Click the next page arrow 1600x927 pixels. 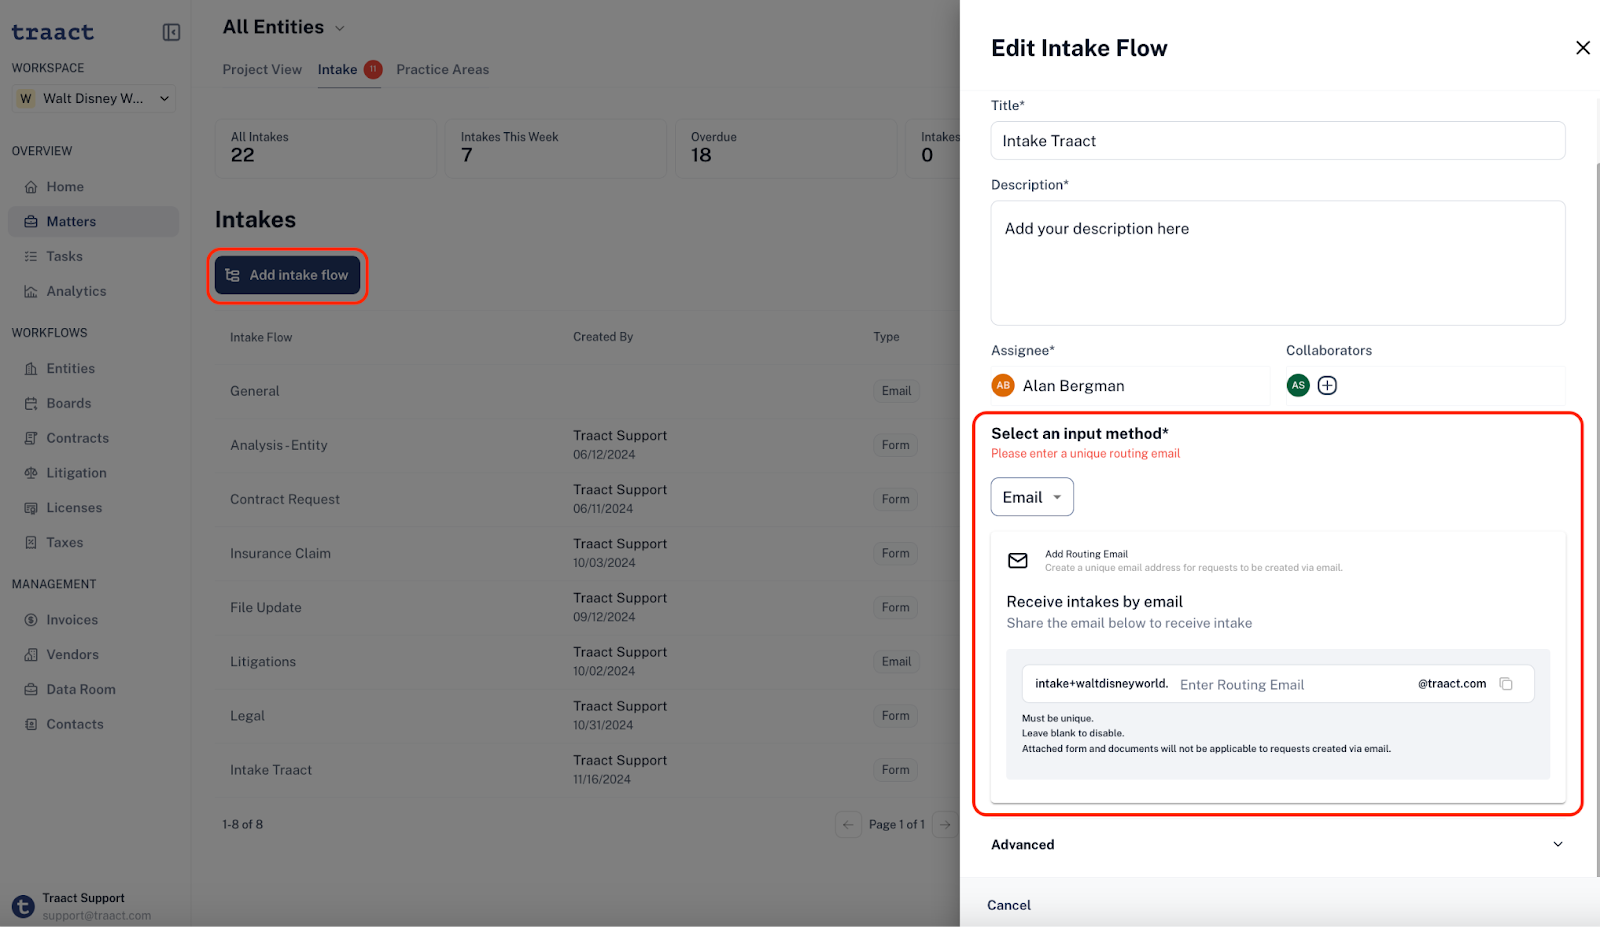click(x=945, y=825)
